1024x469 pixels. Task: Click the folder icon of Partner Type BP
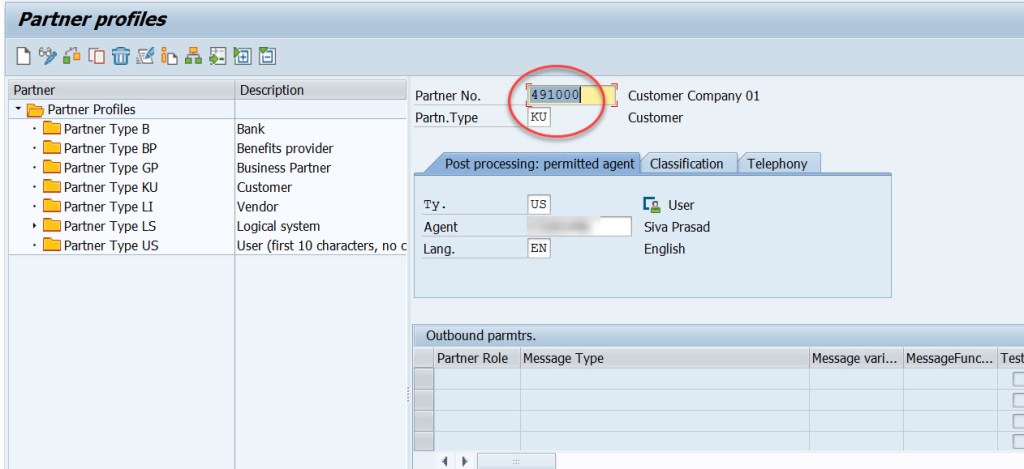52,148
